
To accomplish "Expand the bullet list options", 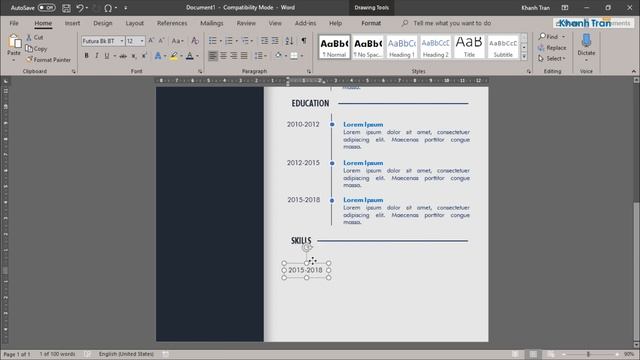I will tap(221, 40).
